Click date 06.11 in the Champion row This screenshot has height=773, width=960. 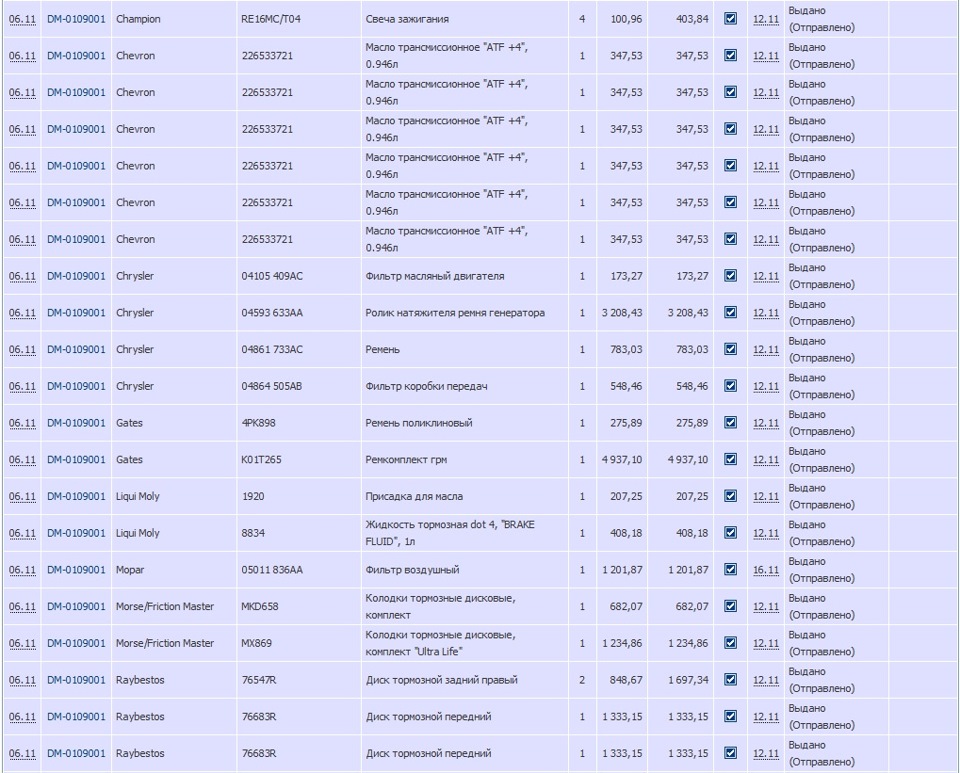click(22, 19)
